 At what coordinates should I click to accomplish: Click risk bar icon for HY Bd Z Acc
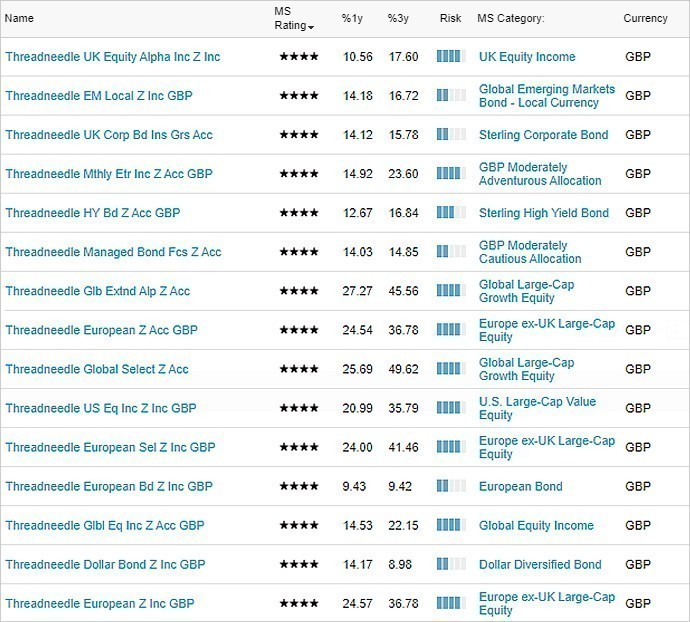click(451, 212)
